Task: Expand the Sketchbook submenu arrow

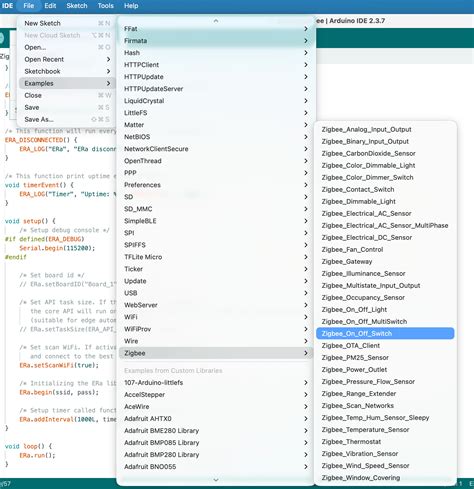Action: pos(108,71)
